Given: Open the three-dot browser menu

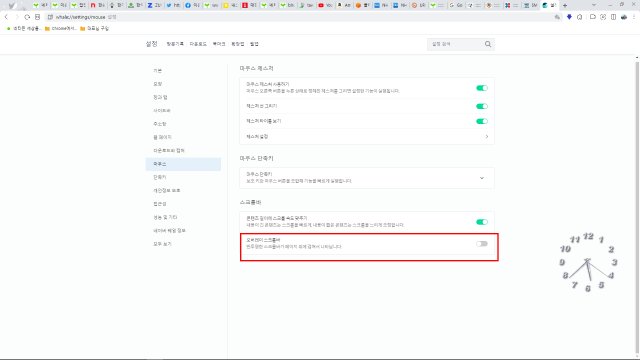Looking at the screenshot, I should [634, 17].
